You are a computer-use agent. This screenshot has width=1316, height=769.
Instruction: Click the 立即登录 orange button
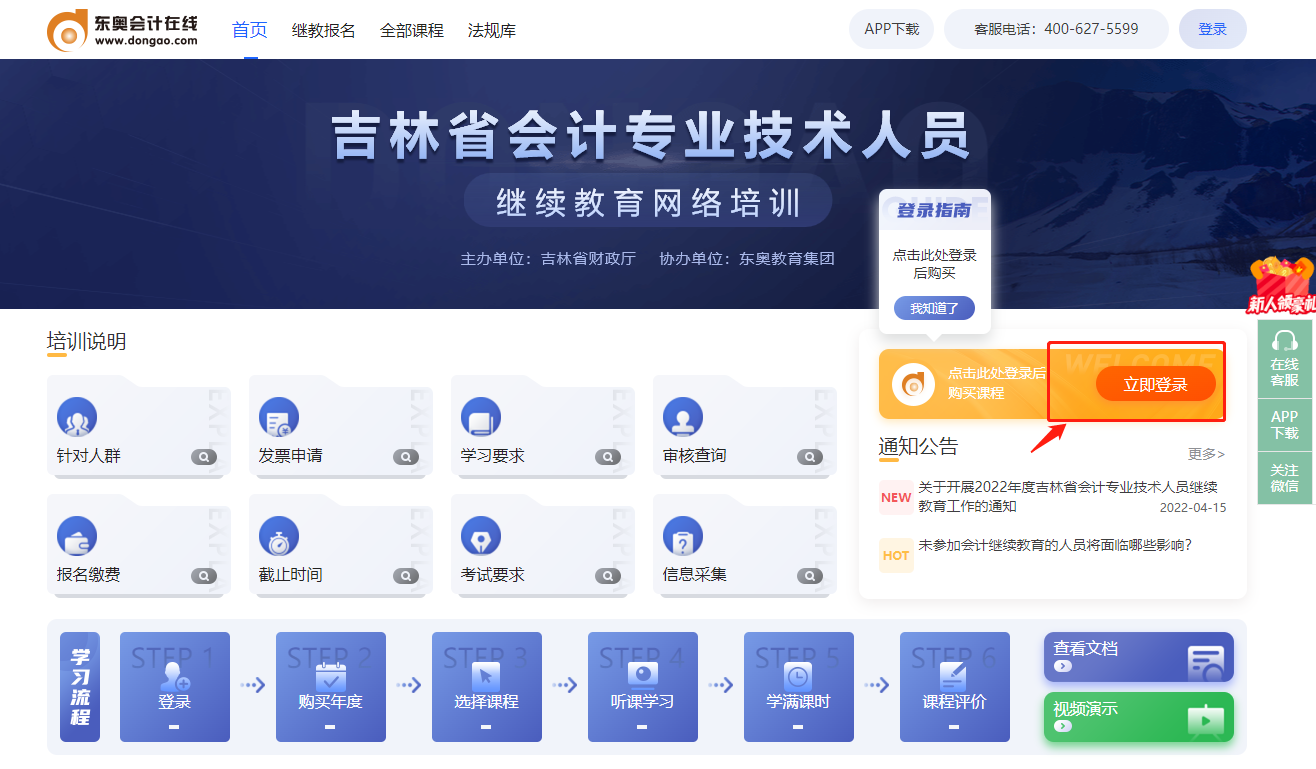pos(1156,383)
